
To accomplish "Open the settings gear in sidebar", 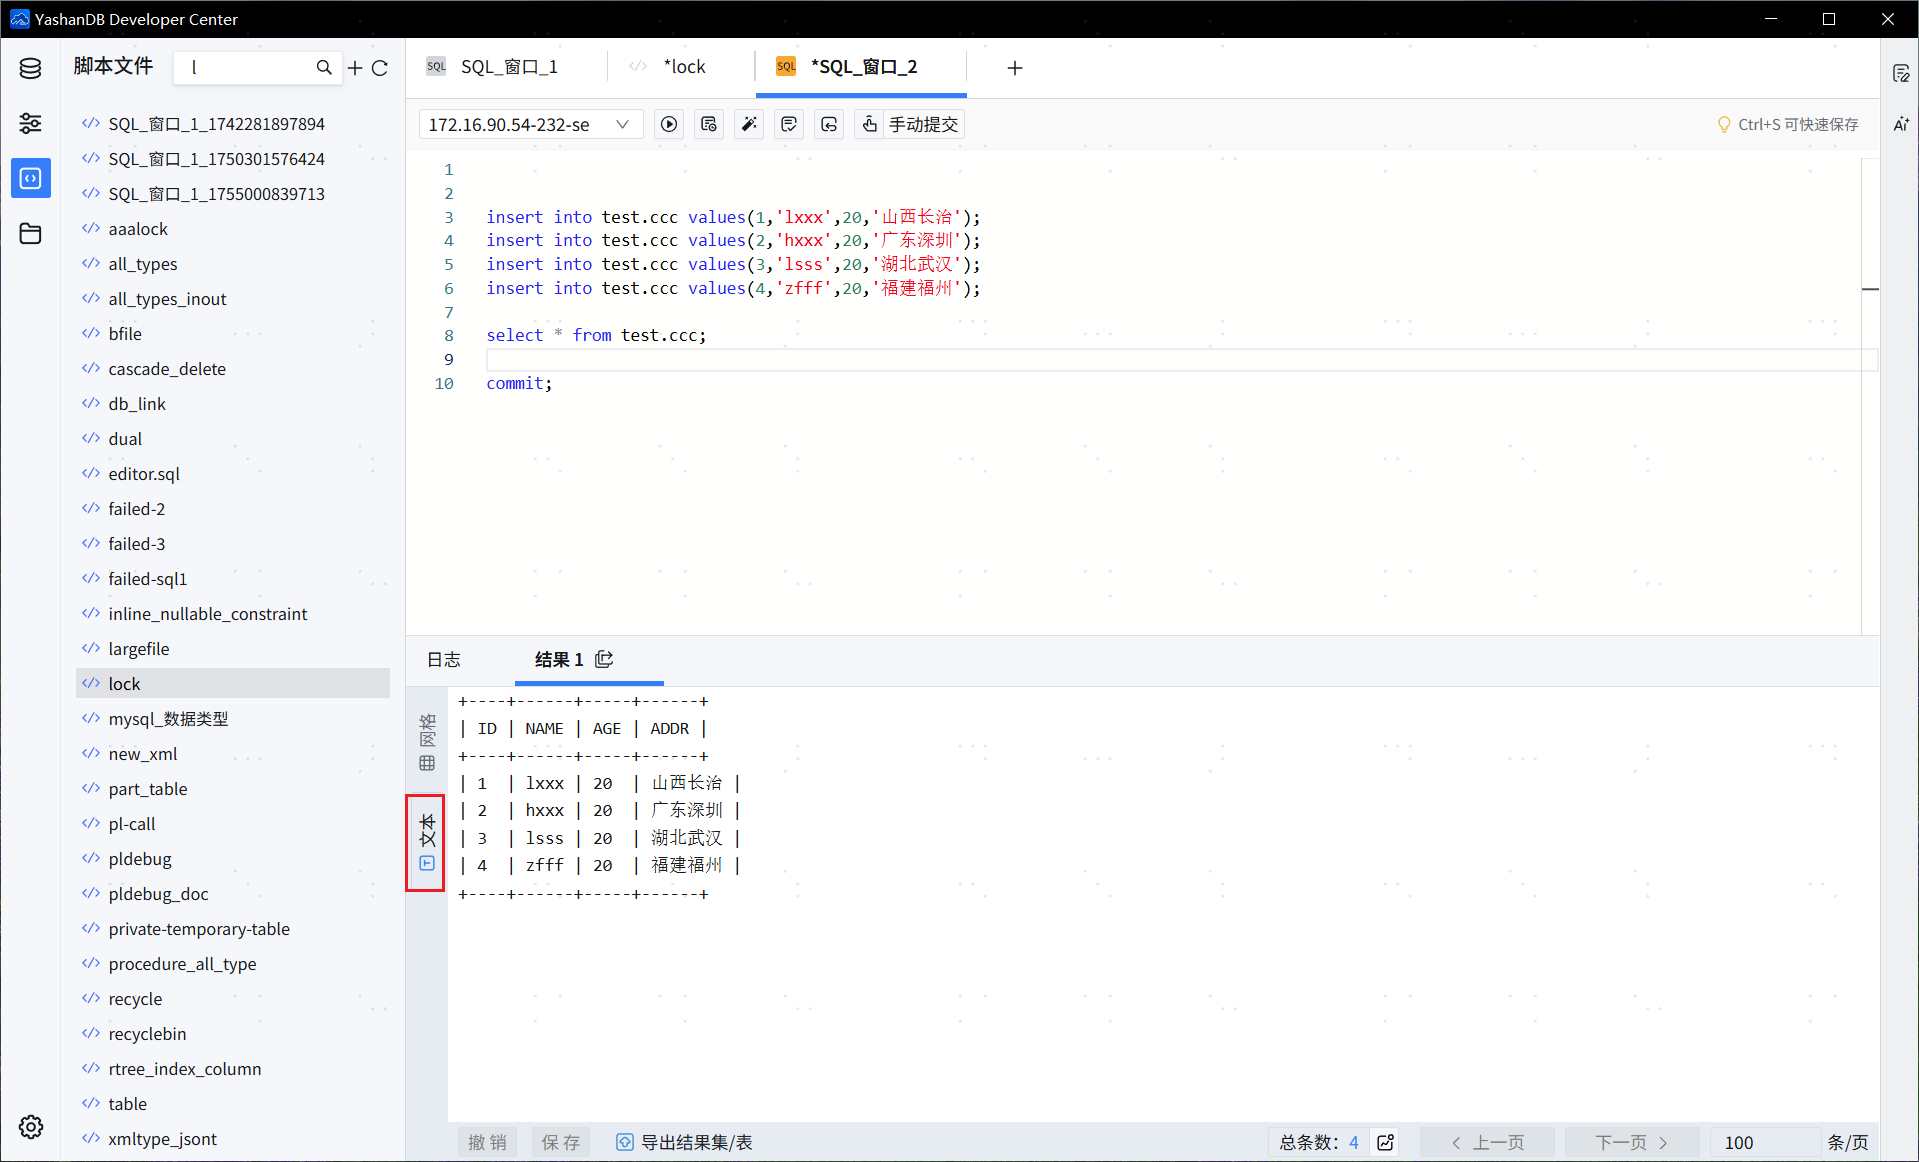I will click(30, 1127).
